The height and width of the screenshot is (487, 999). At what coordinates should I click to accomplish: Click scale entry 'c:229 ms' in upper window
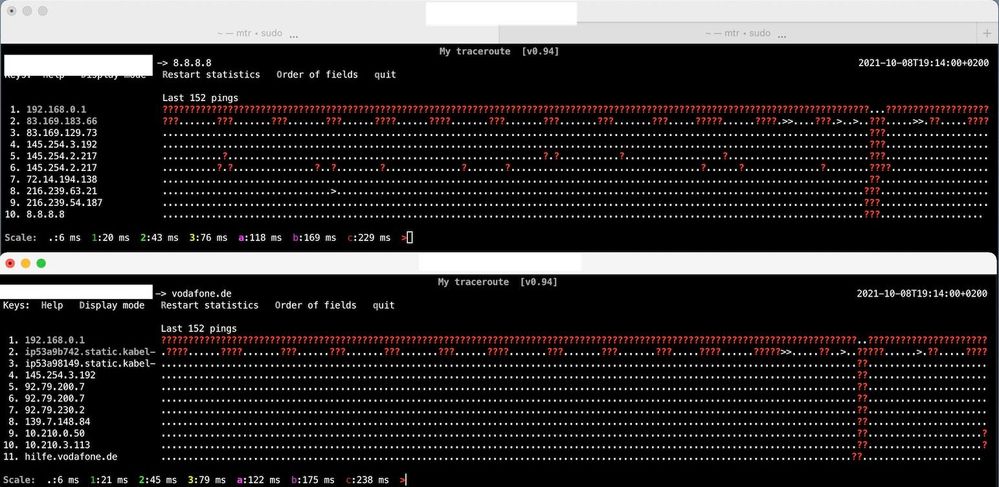[x=369, y=238]
